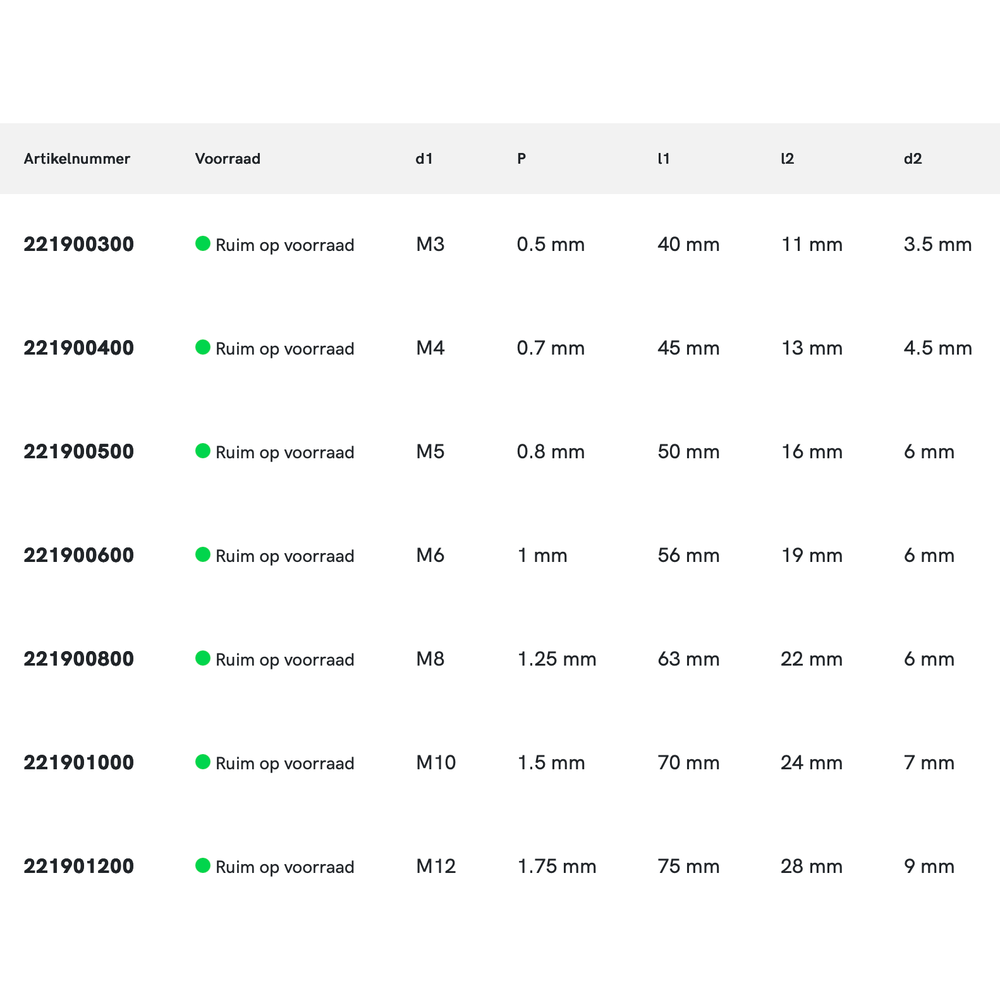Click the green stock dot for 221900300
Image resolution: width=1000 pixels, height=1000 pixels.
tap(202, 243)
